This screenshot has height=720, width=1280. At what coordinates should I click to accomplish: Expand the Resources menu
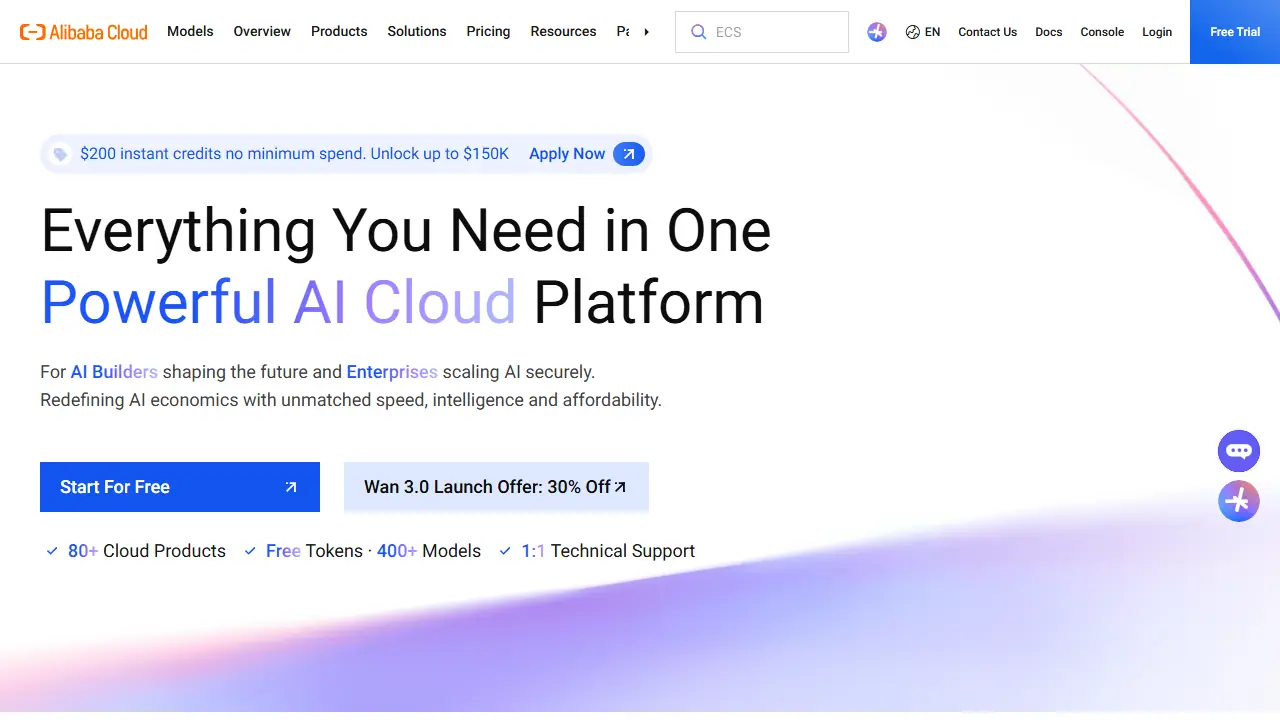tap(563, 31)
